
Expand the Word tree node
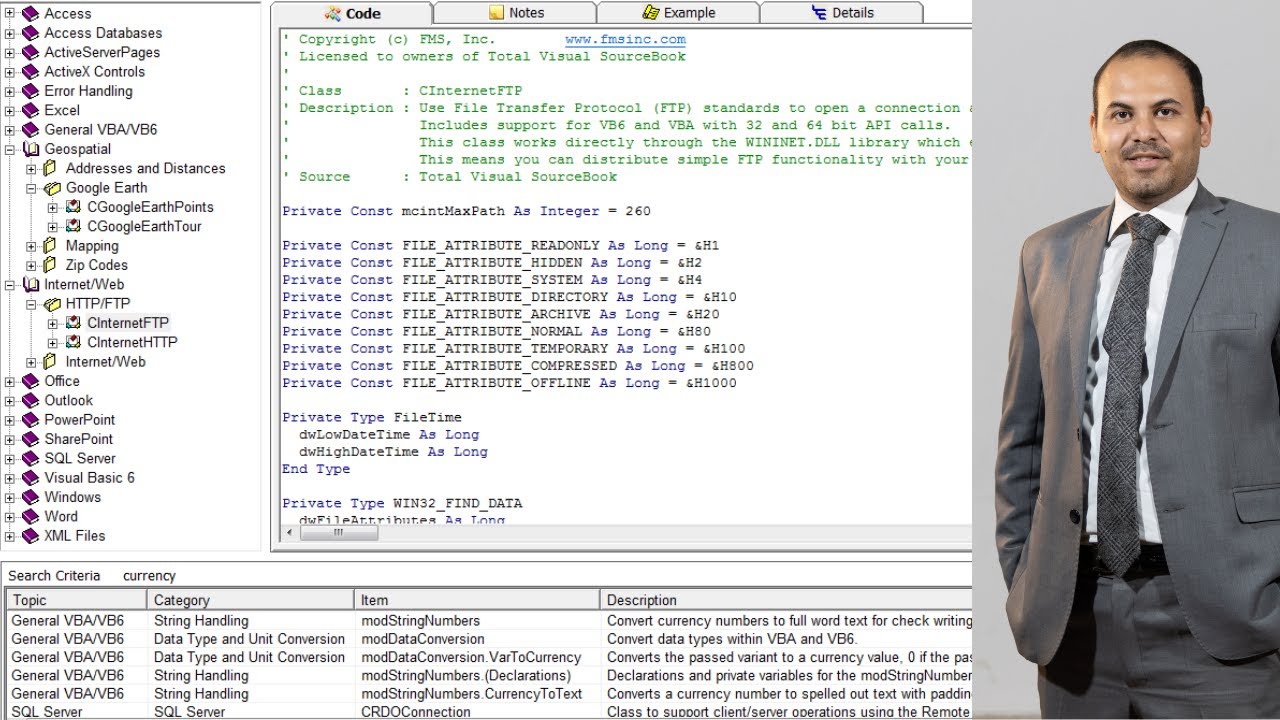click(x=10, y=516)
